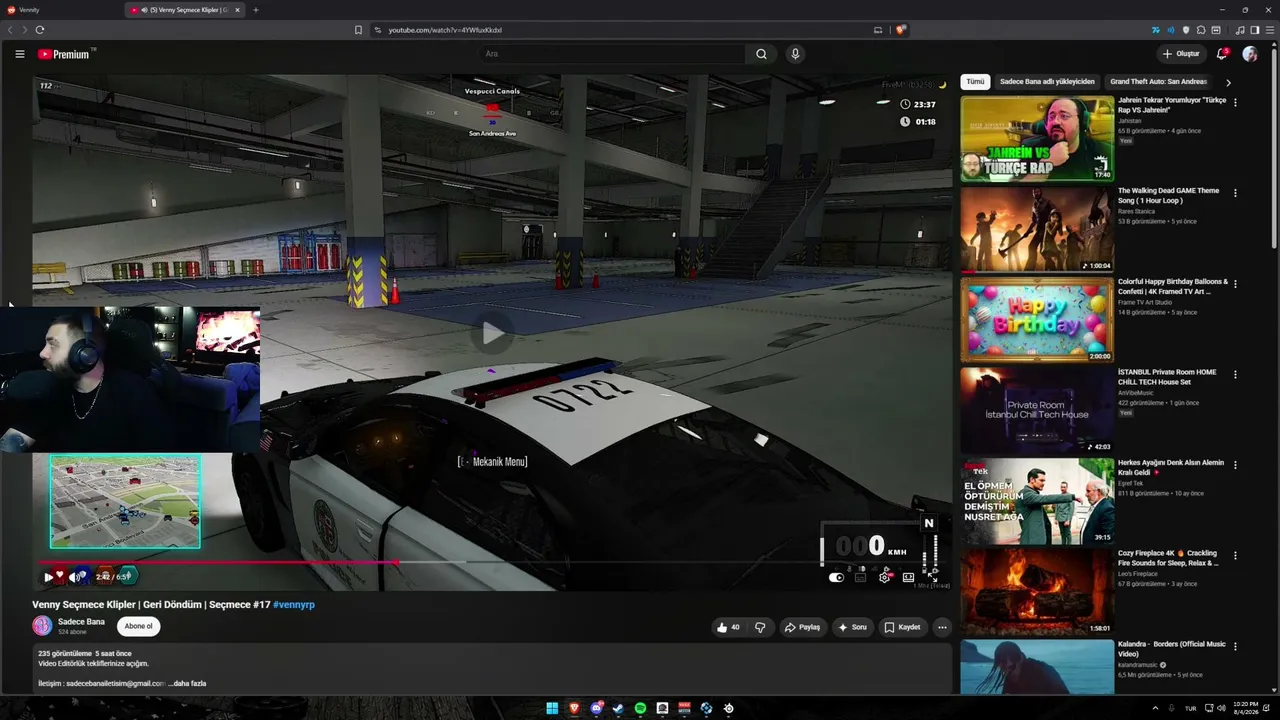Select the Grand Theft Auto: San Andreas chip

pyautogui.click(x=1159, y=82)
